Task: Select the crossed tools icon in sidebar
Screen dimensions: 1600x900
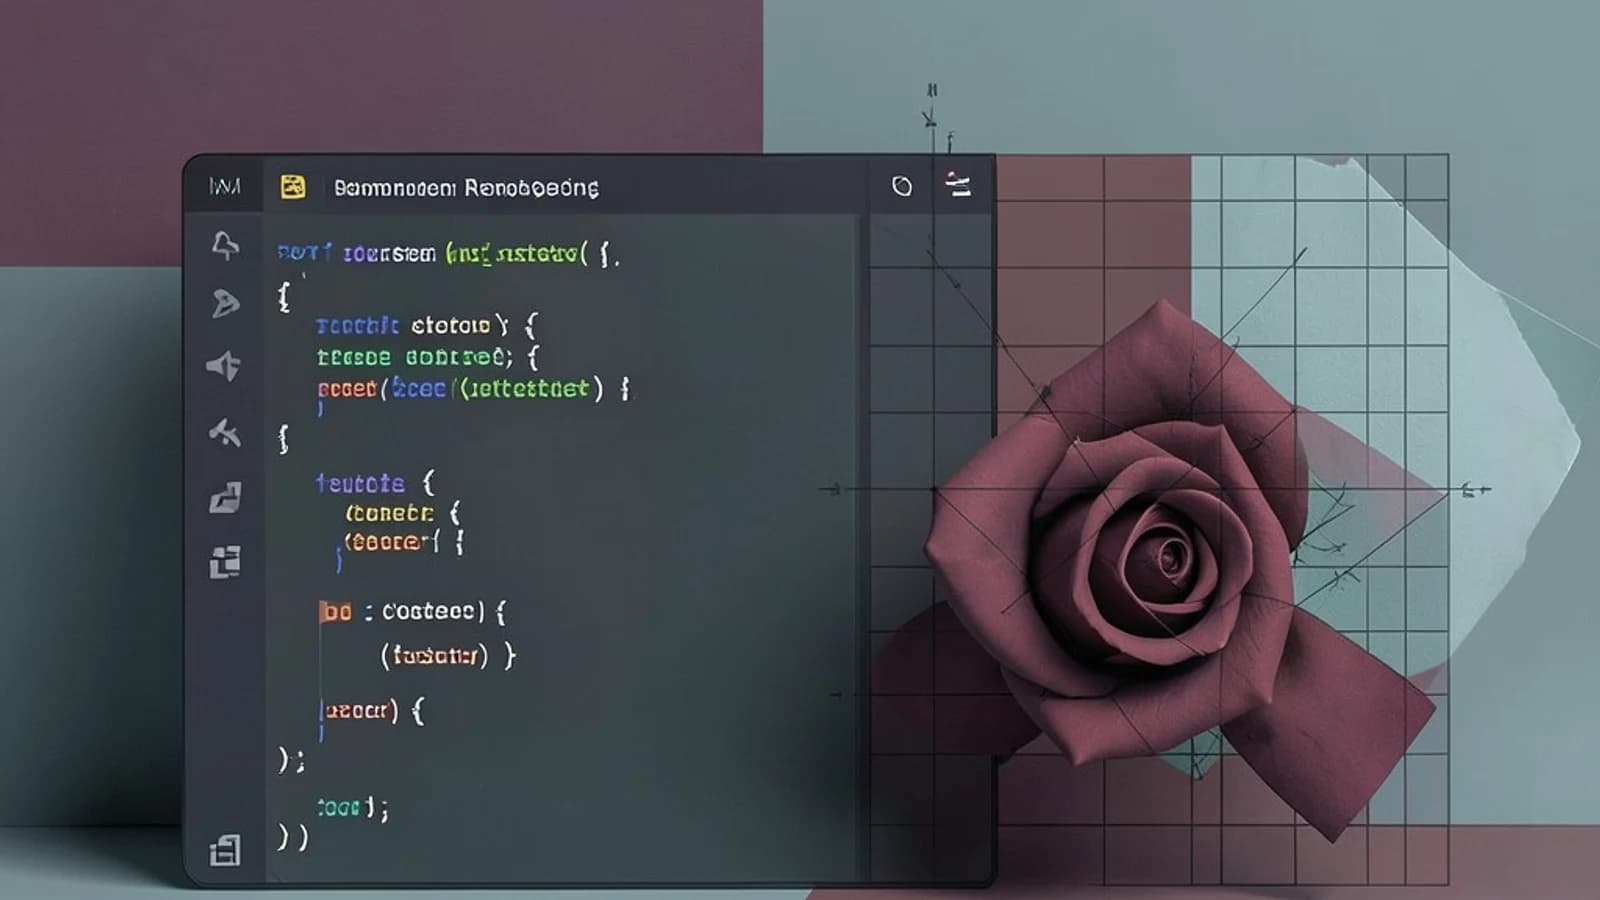Action: tap(225, 432)
